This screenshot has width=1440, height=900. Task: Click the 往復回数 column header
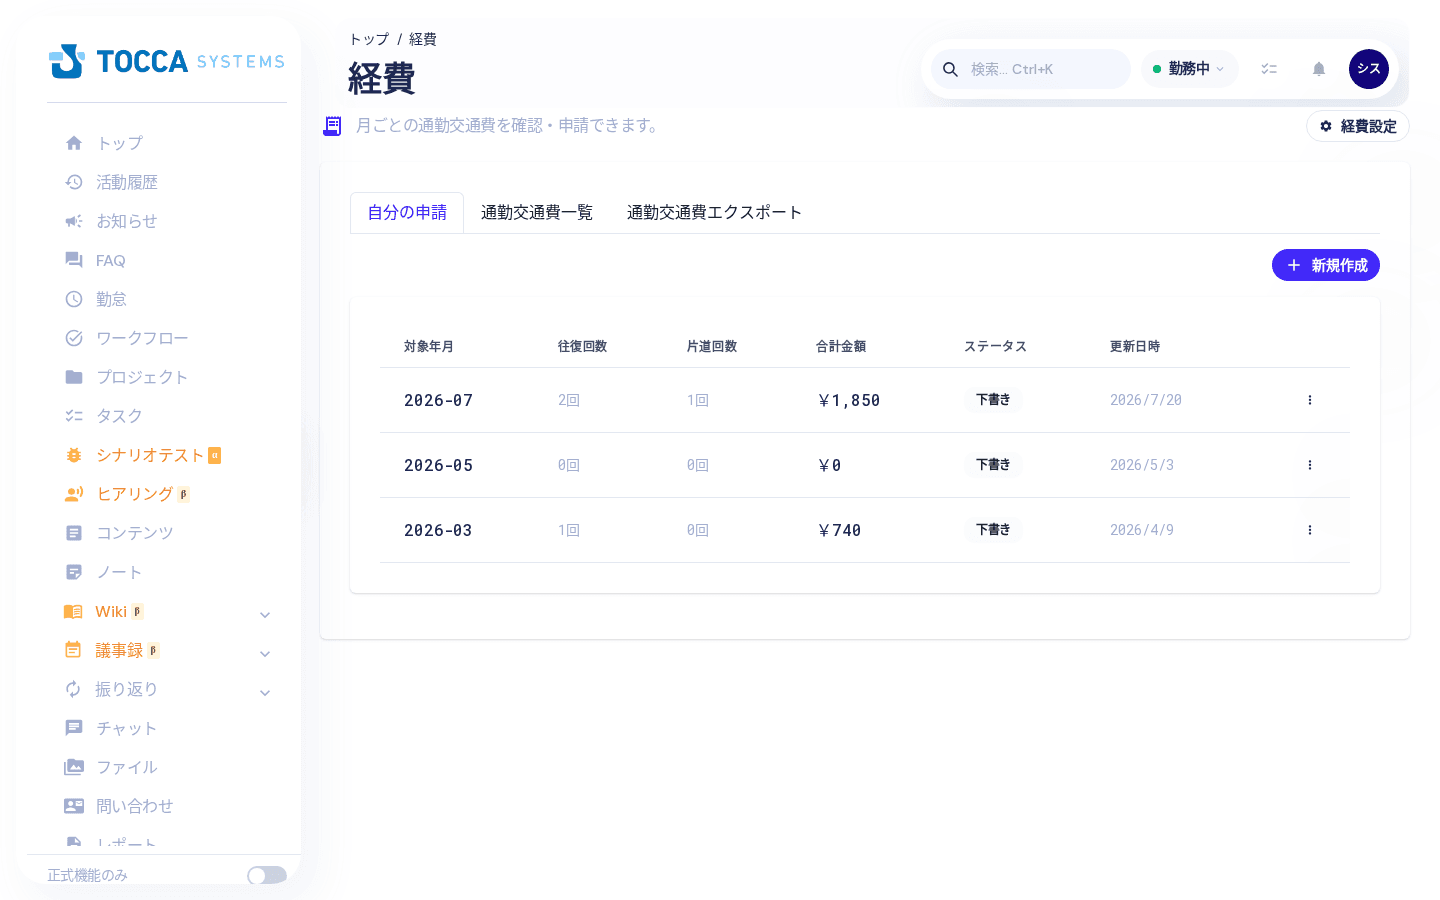583,346
